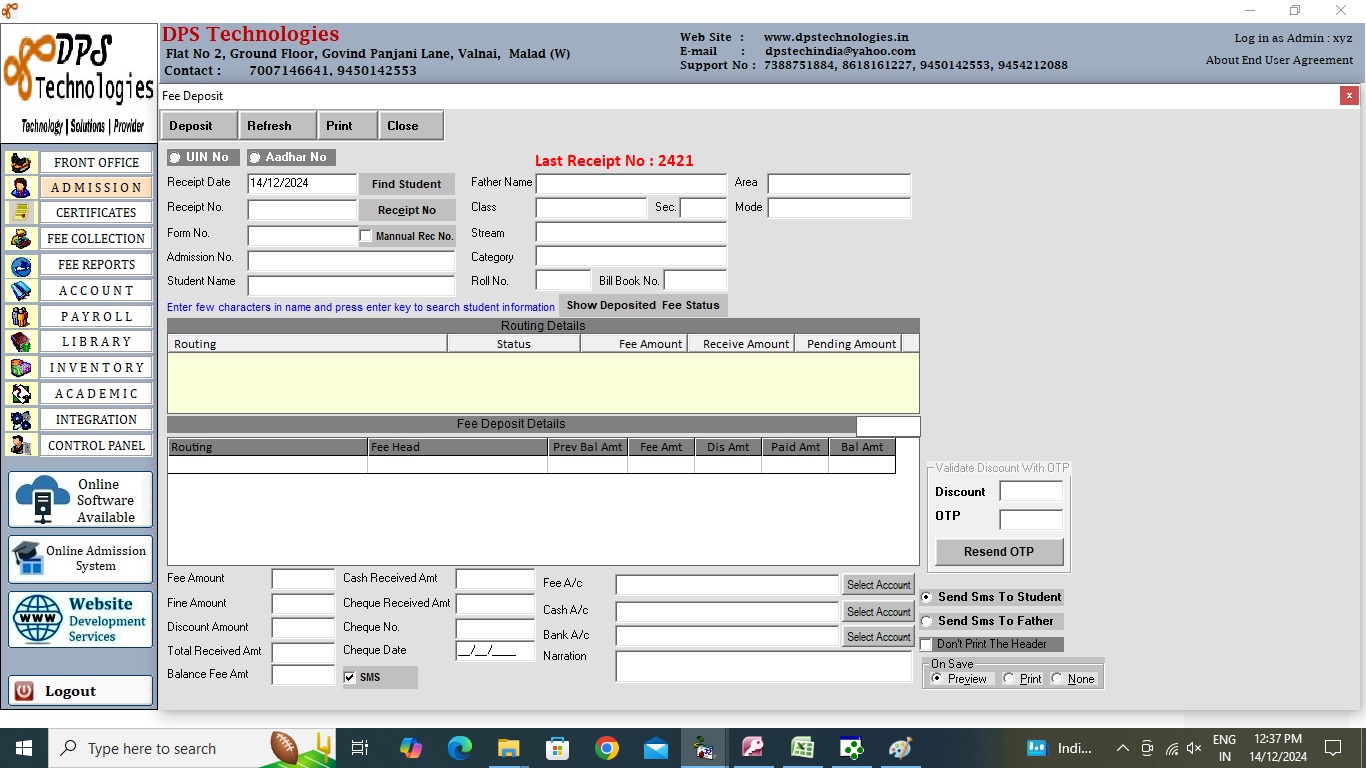Click the icon beside FRONT OFFICE
Screen dimensions: 1366x768
click(x=21, y=162)
